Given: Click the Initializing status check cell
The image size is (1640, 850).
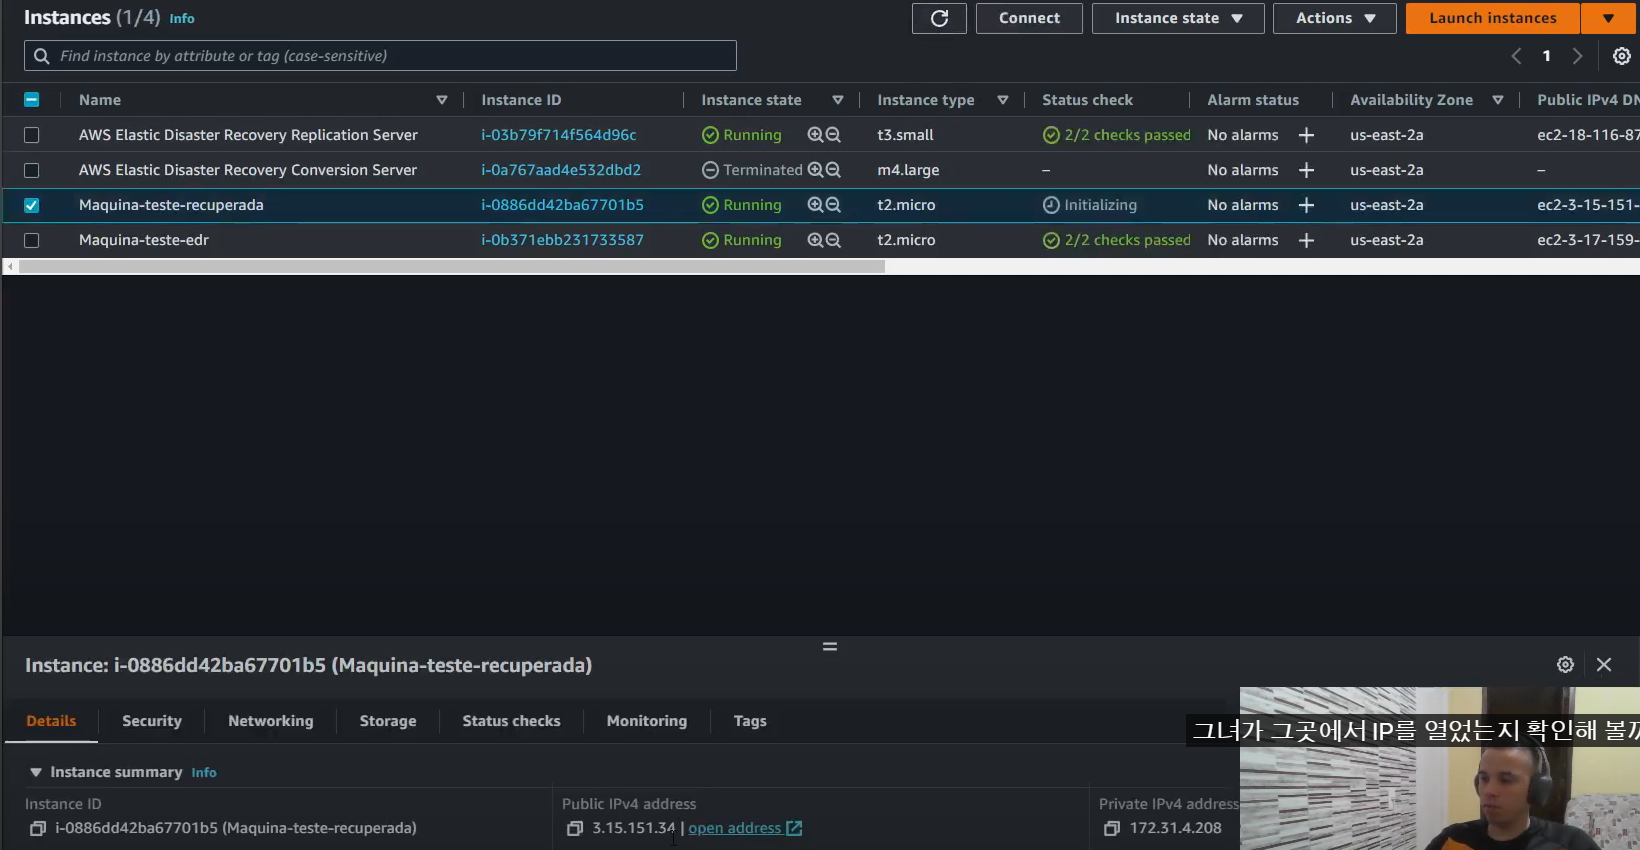Looking at the screenshot, I should pos(1090,205).
